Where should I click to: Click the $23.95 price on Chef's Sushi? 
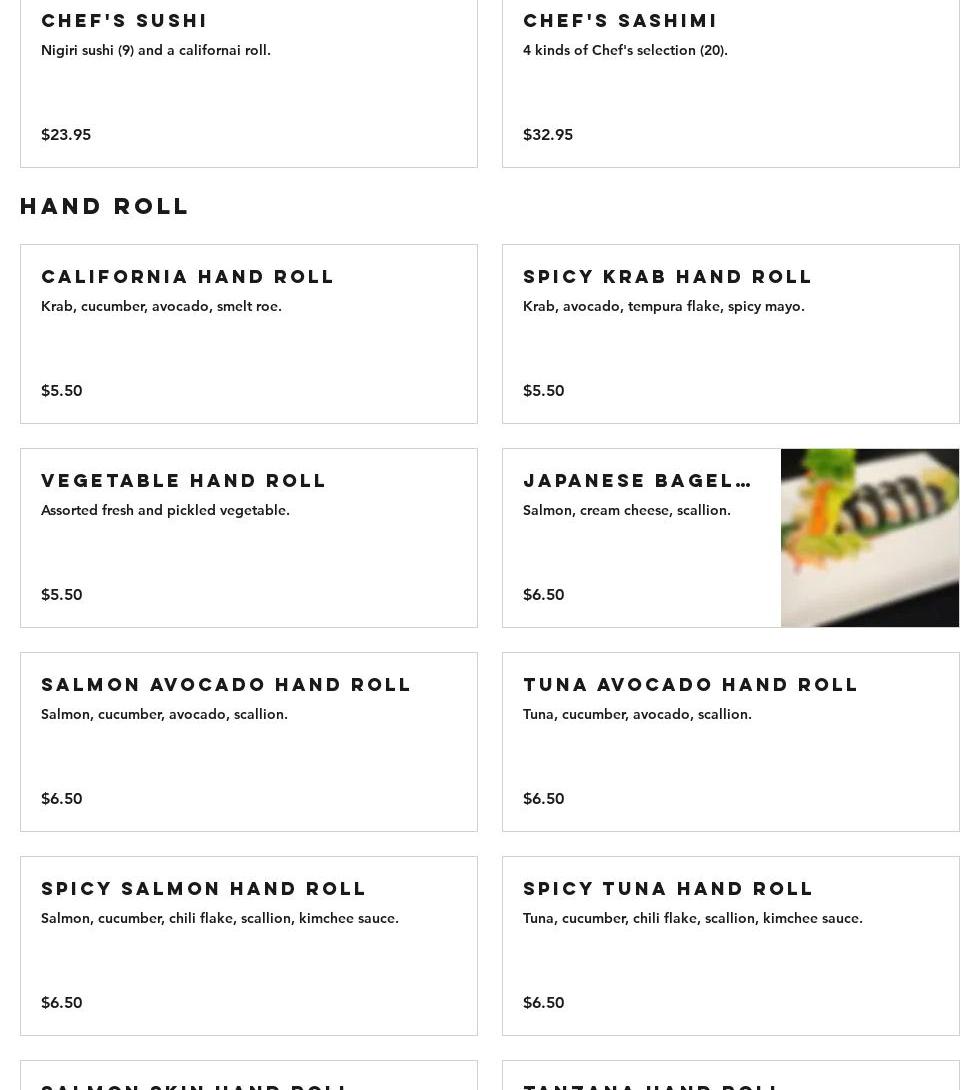click(66, 135)
